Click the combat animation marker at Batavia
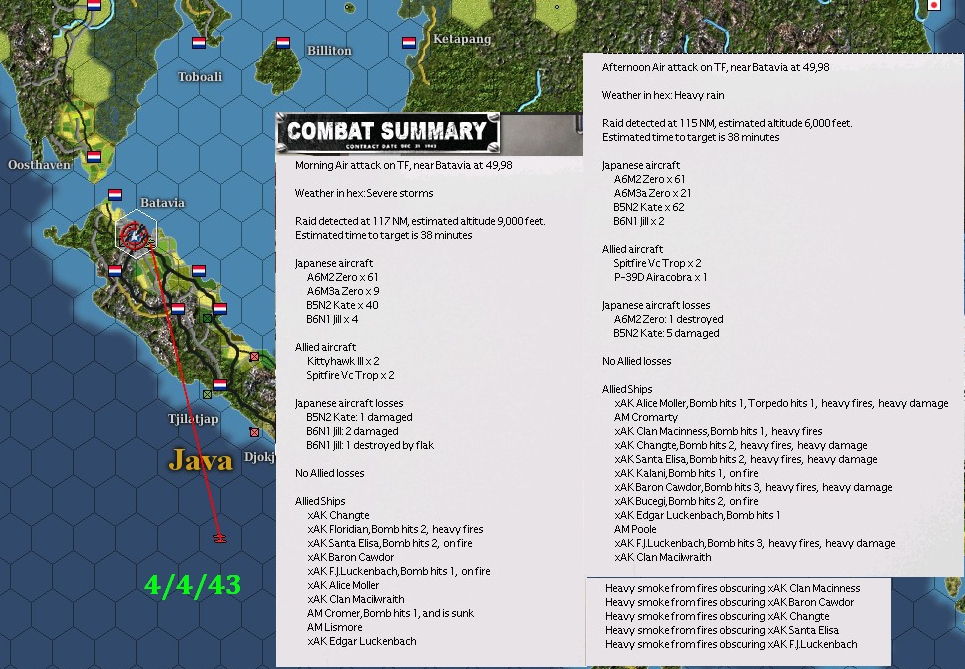 133,236
